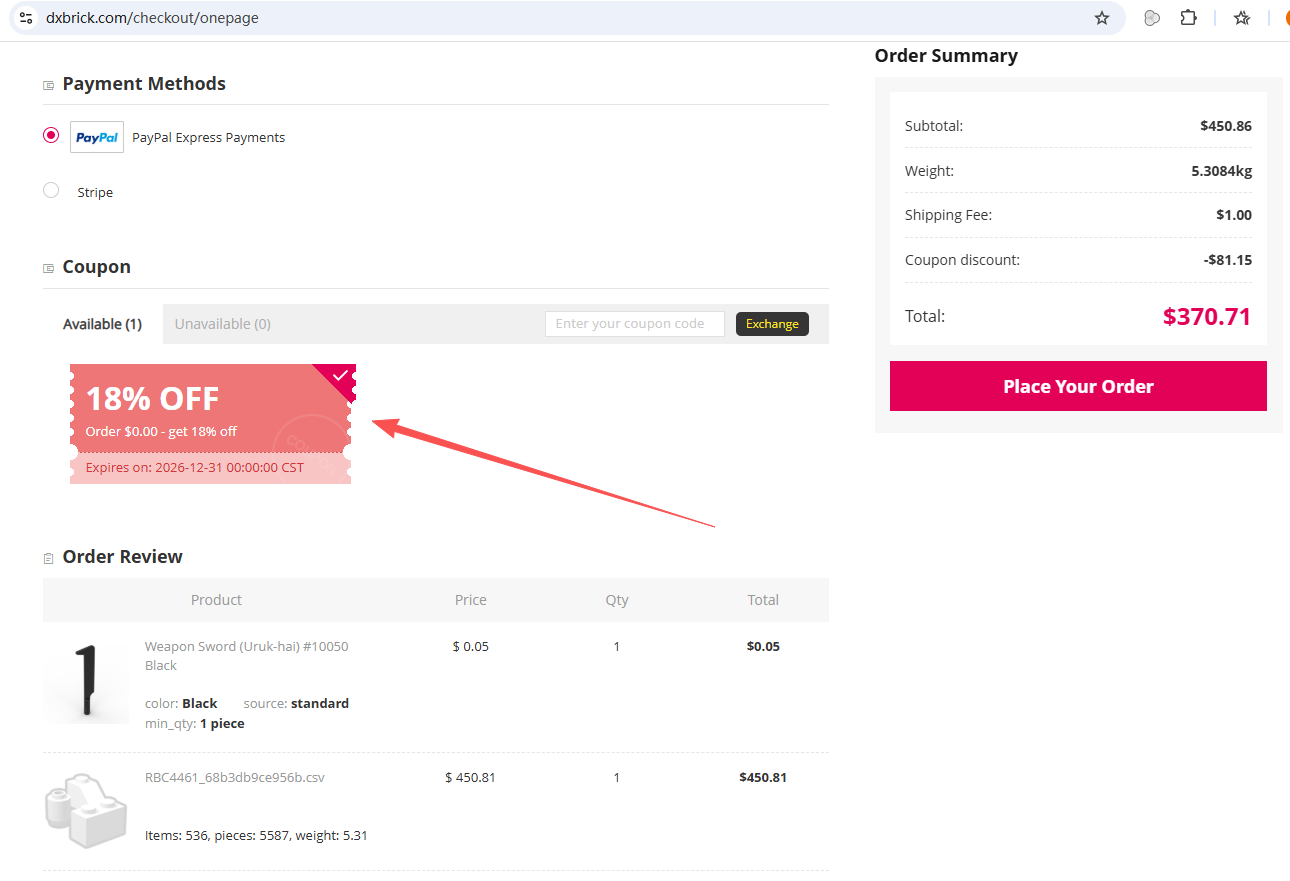Image resolution: width=1290 pixels, height=881 pixels.
Task: Click the PayPal logo icon
Action: tap(97, 137)
